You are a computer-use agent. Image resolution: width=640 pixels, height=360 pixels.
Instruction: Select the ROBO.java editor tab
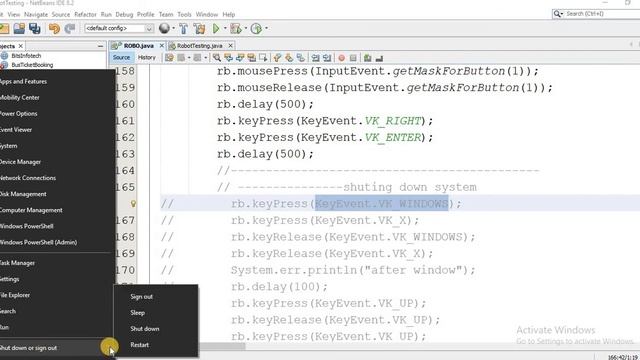coord(138,46)
